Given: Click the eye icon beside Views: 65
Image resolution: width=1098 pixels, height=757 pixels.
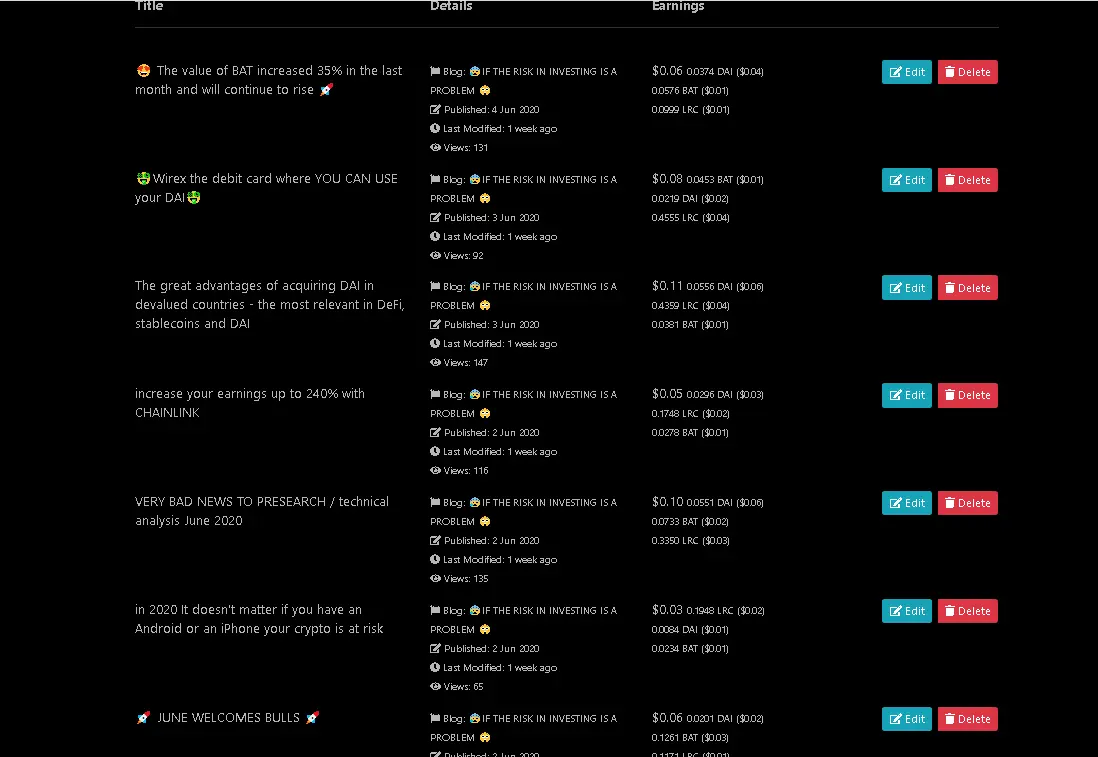Looking at the screenshot, I should (x=435, y=686).
